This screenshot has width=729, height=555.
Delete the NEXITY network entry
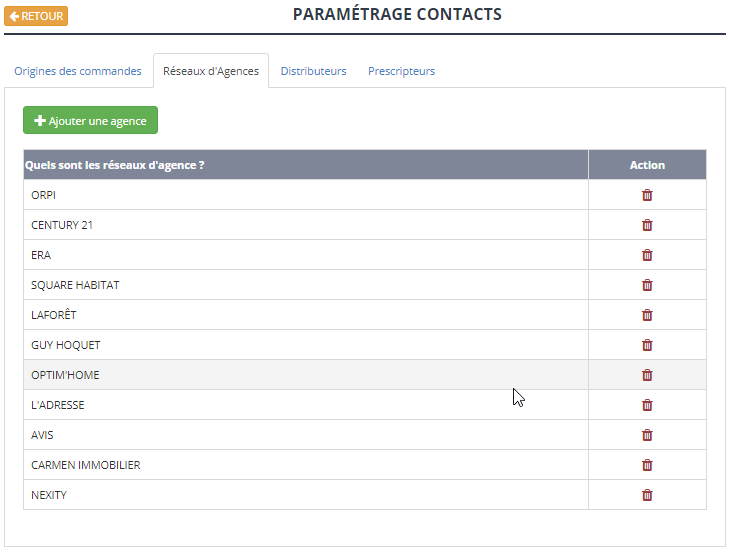click(x=647, y=495)
